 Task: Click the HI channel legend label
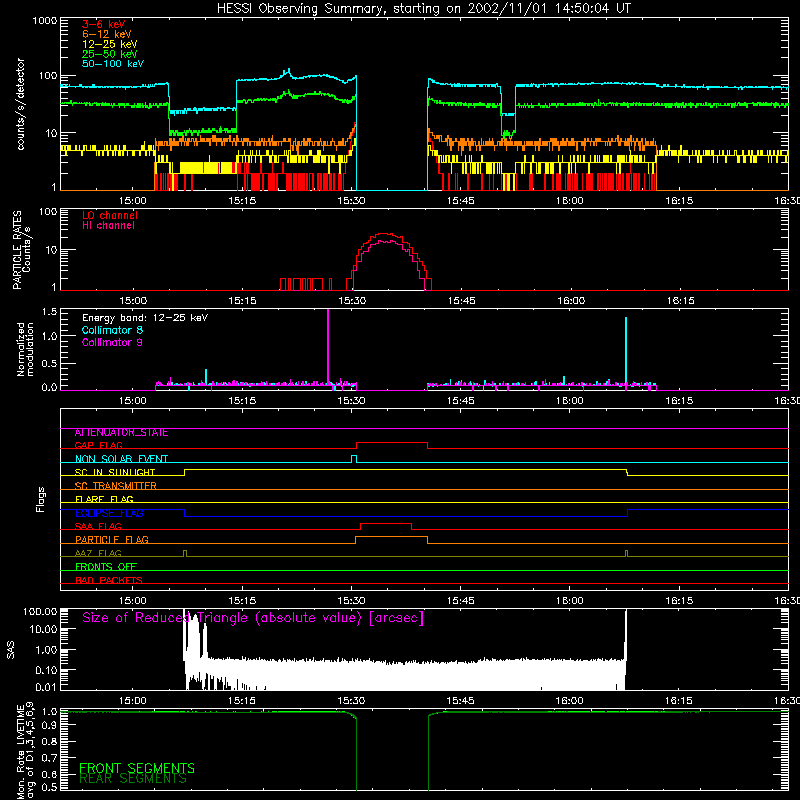point(108,225)
